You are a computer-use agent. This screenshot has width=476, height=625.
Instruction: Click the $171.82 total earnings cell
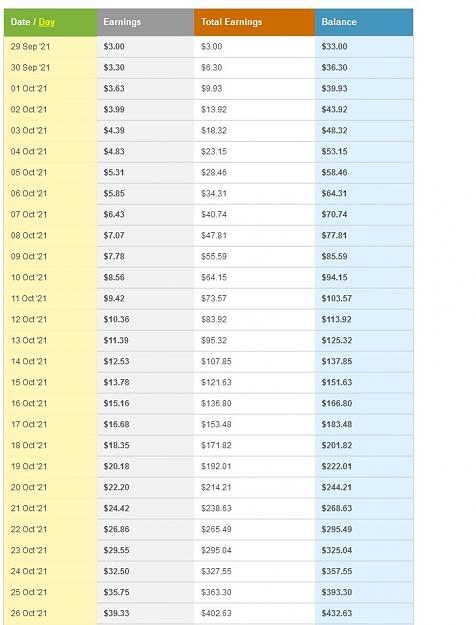(254, 446)
